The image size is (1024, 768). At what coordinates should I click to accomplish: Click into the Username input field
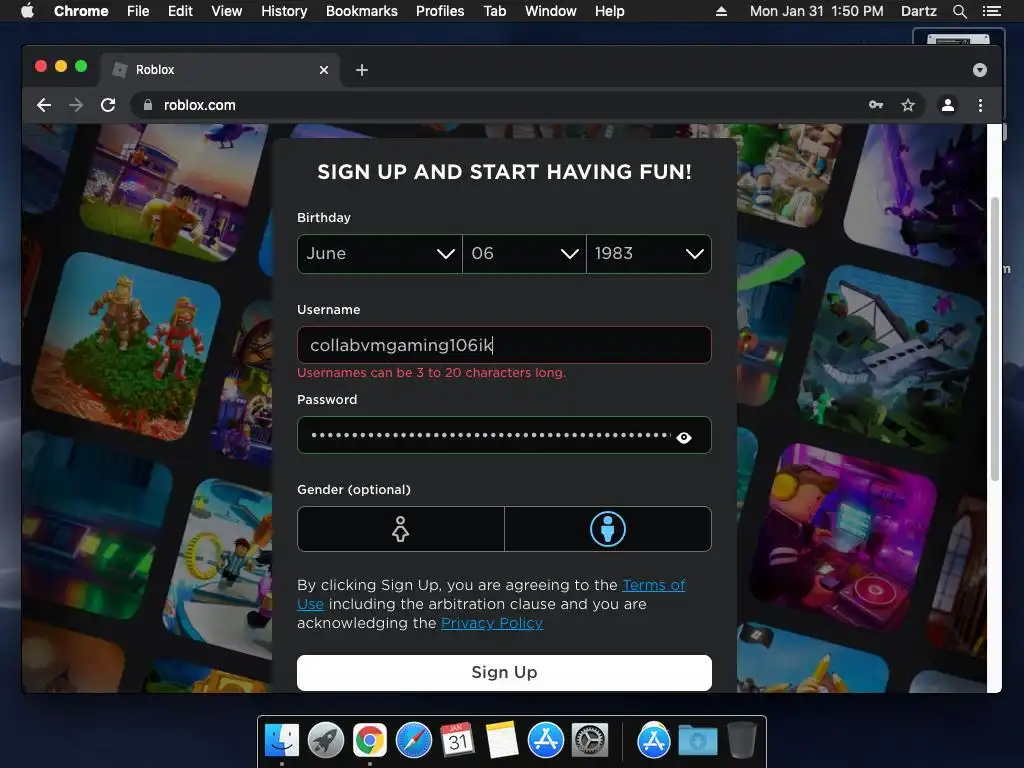(504, 345)
